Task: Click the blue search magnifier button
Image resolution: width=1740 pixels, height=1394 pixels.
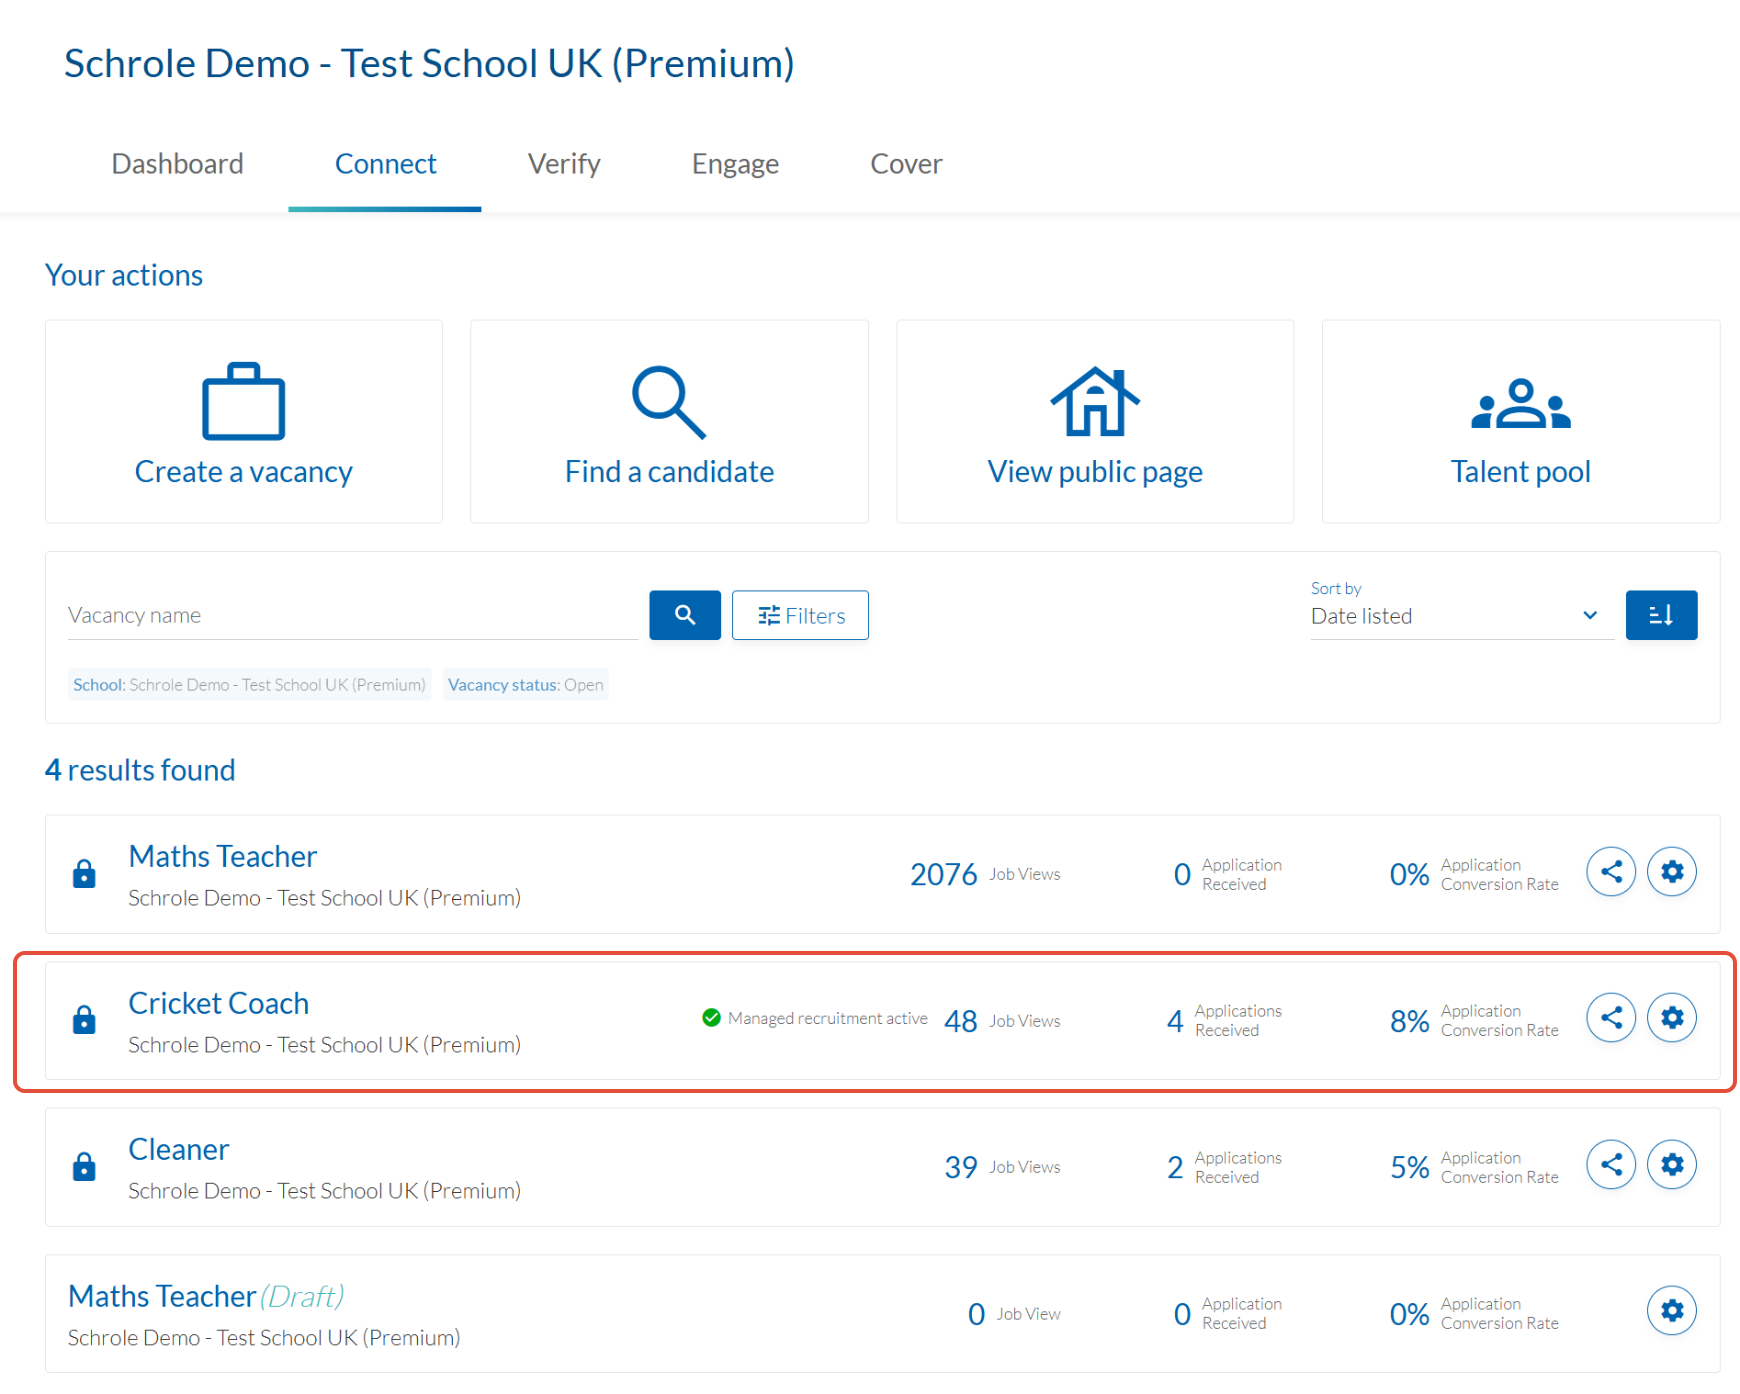Action: click(x=685, y=615)
